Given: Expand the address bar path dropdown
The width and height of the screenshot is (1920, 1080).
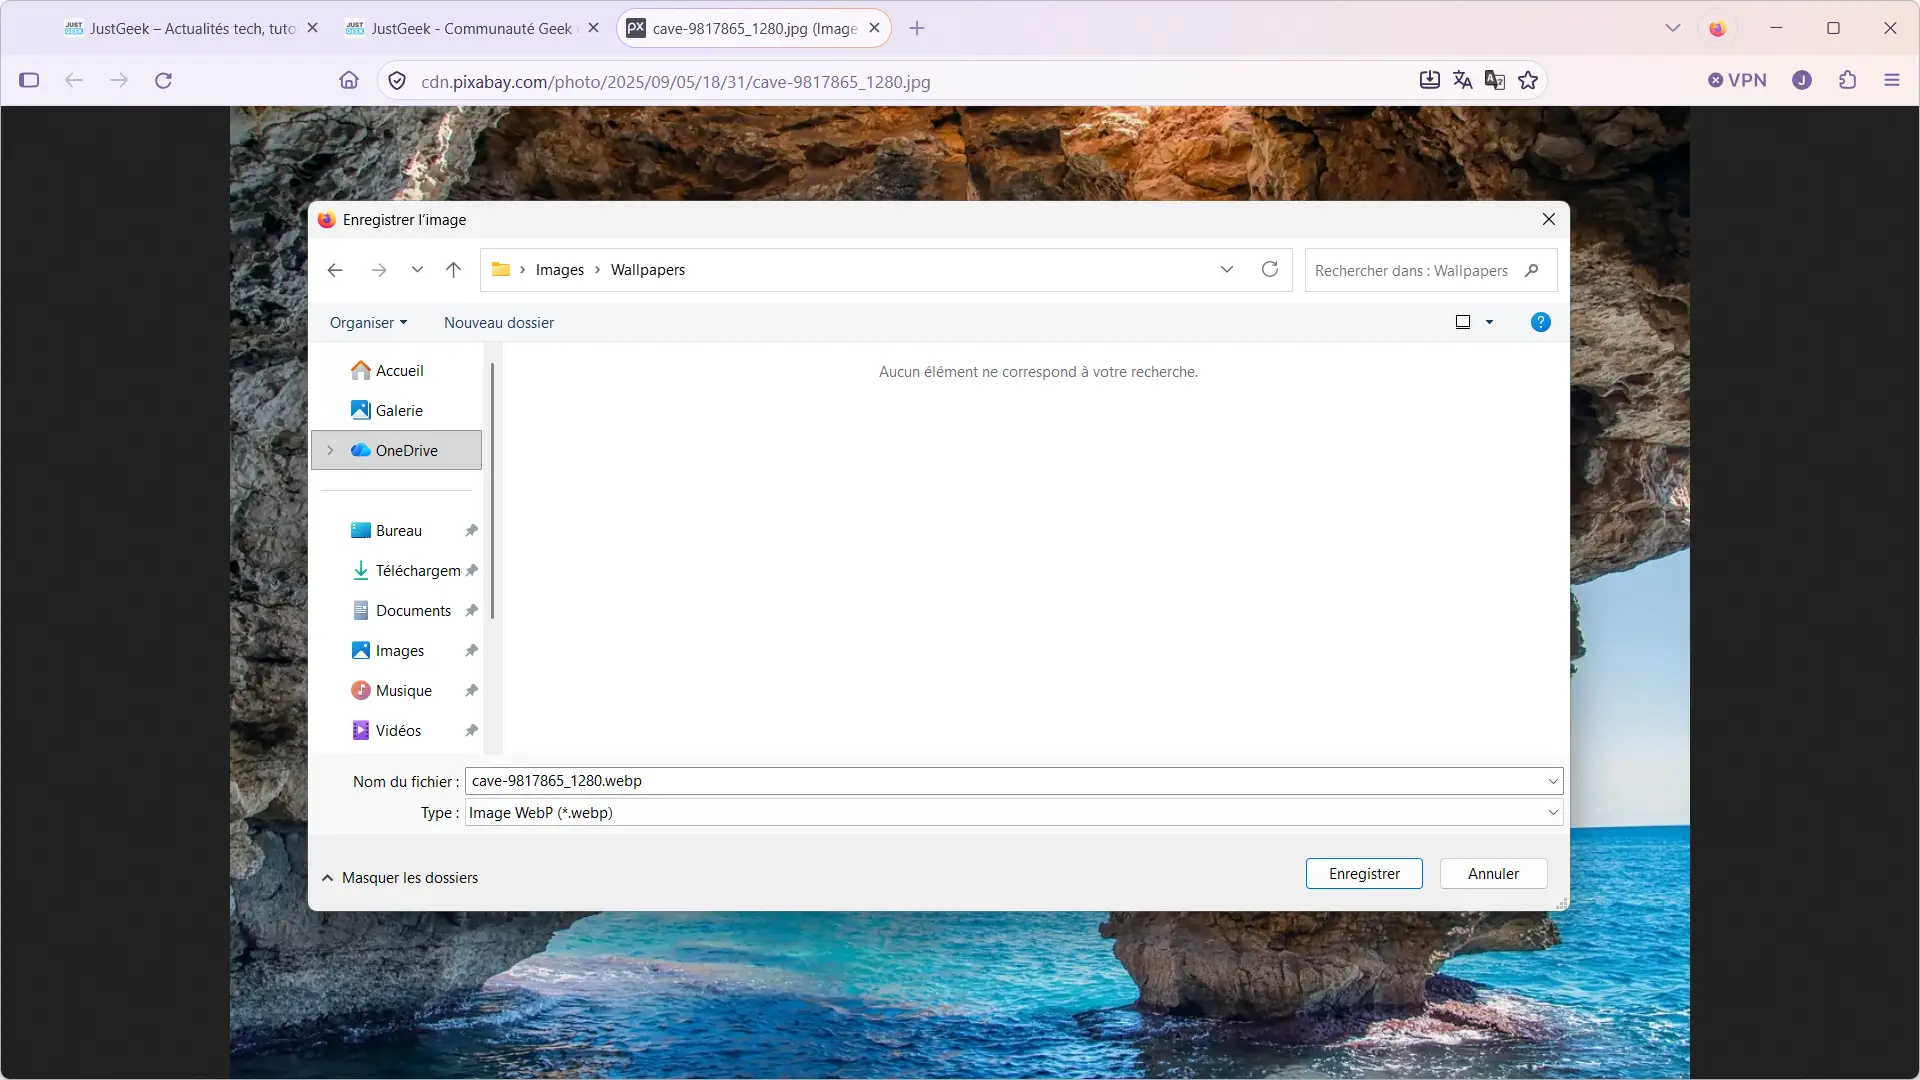Looking at the screenshot, I should [x=1227, y=270].
